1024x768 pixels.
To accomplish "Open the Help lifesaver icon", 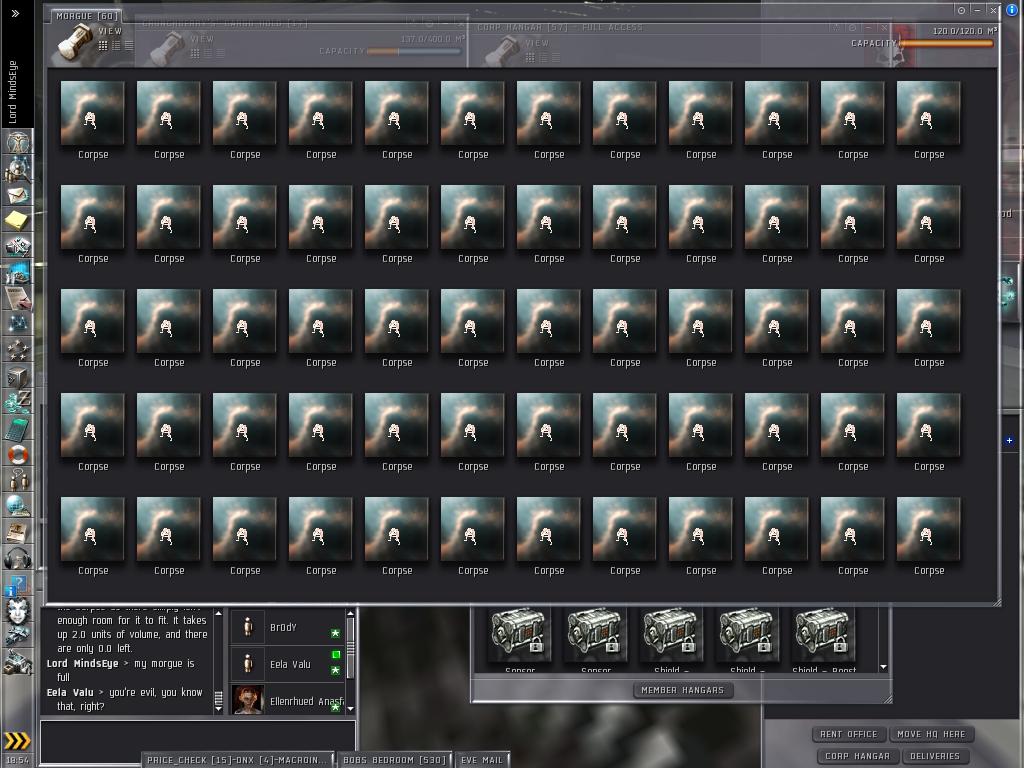I will tap(18, 454).
